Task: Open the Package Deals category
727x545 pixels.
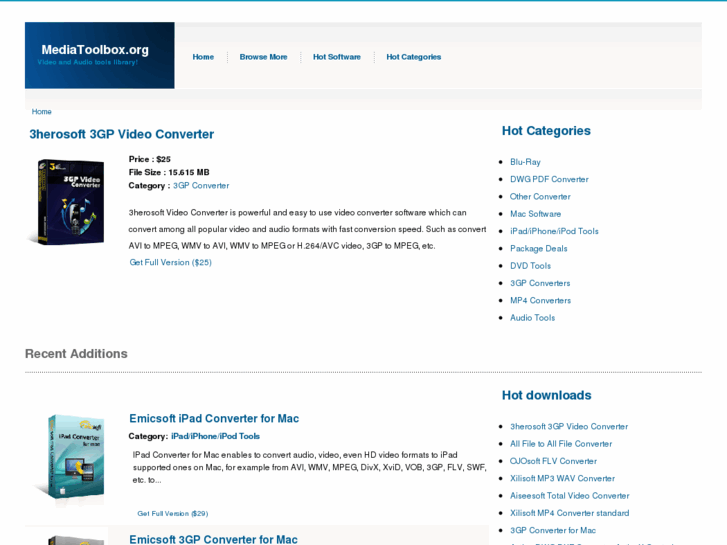Action: point(539,249)
